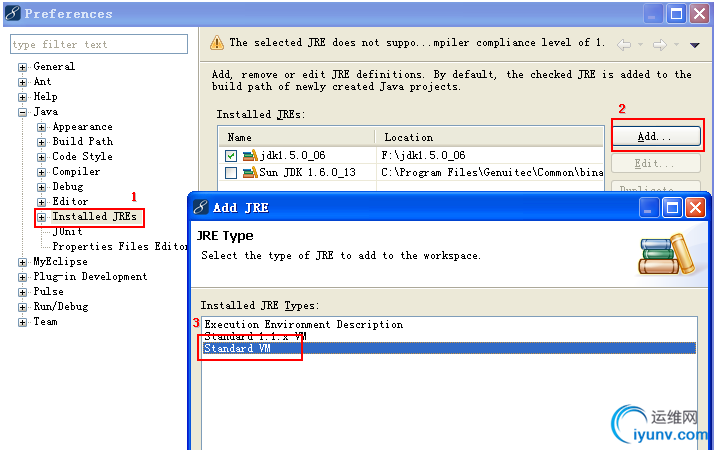
Task: Select the jdk1.5.0_06 table row name
Action: [x=293, y=155]
